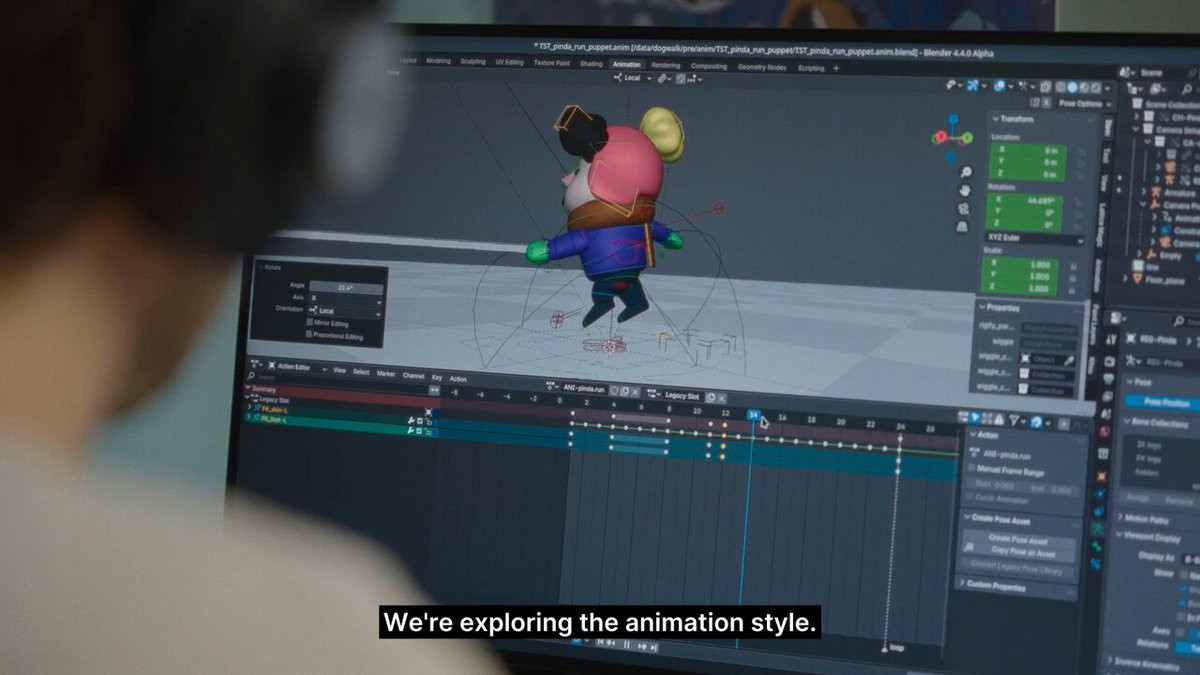This screenshot has width=1200, height=675.
Task: Open the Select menu in Action Editor
Action: [361, 372]
